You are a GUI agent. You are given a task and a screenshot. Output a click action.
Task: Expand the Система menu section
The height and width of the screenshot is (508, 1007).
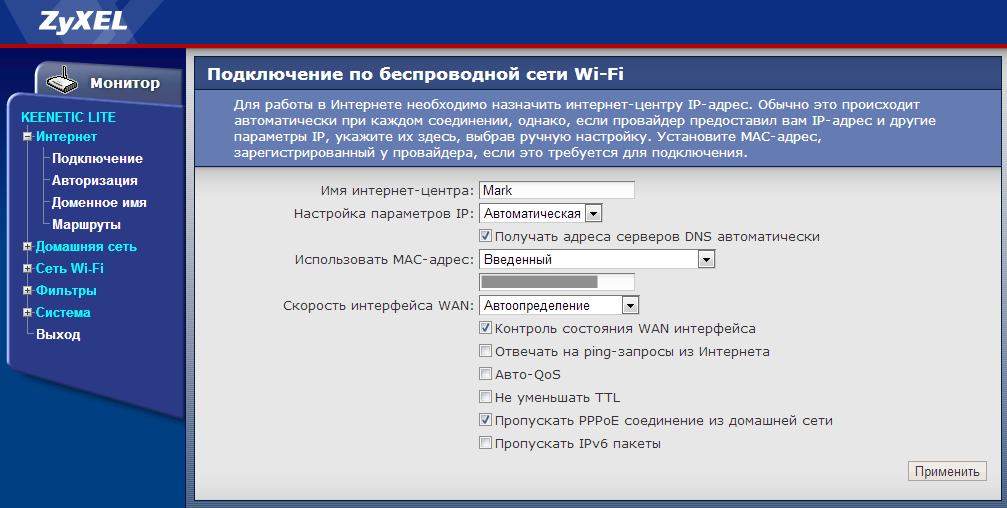27,313
